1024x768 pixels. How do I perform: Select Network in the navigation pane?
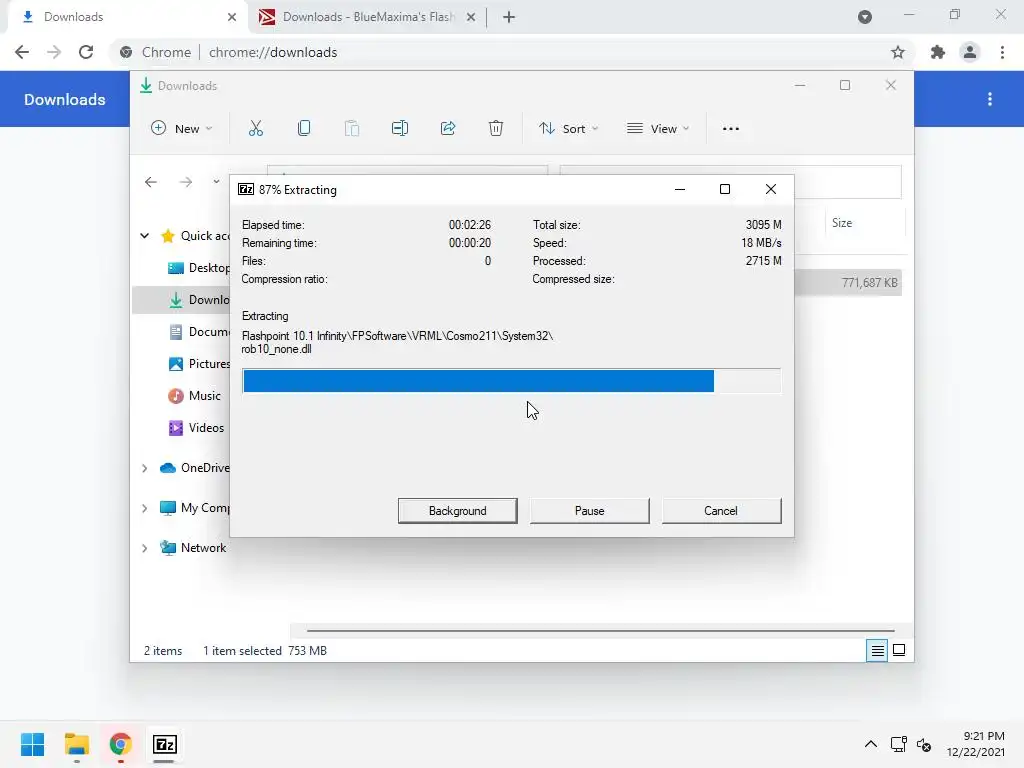tap(193, 548)
